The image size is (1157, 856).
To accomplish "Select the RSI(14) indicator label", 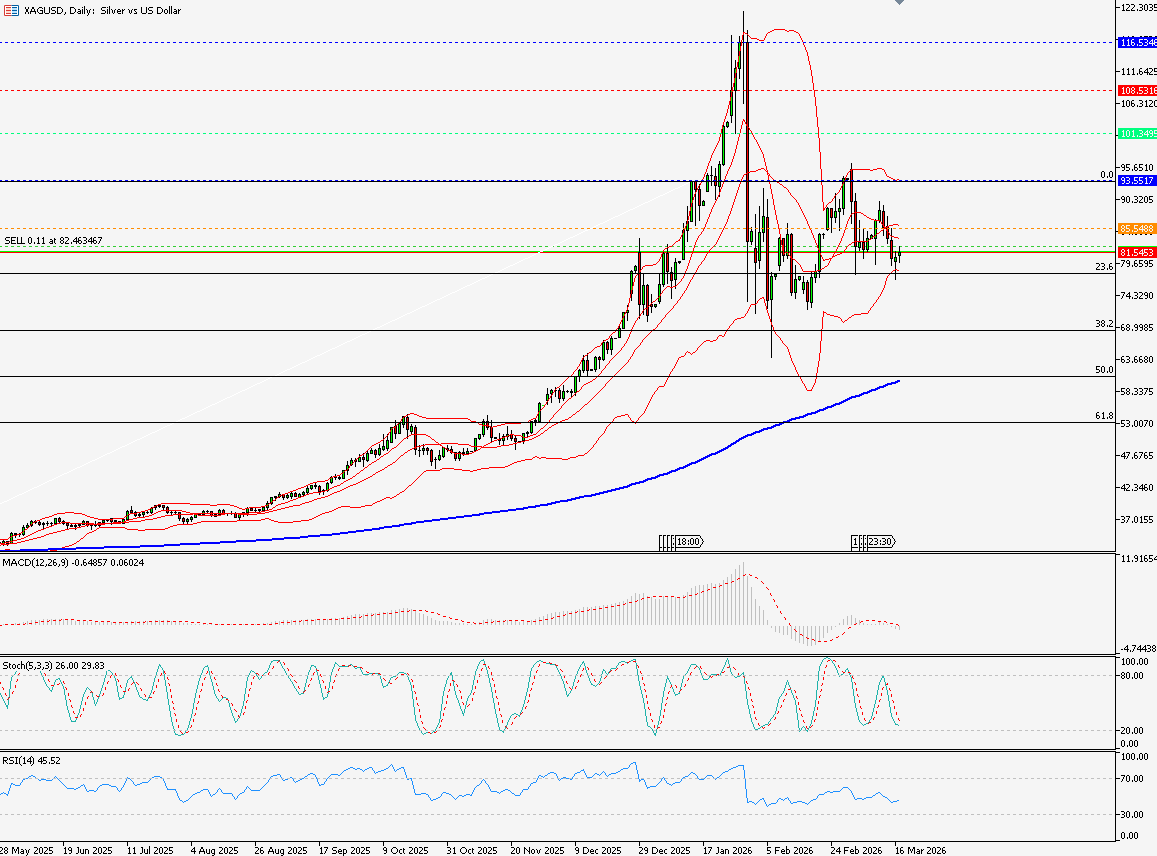I will (30, 760).
